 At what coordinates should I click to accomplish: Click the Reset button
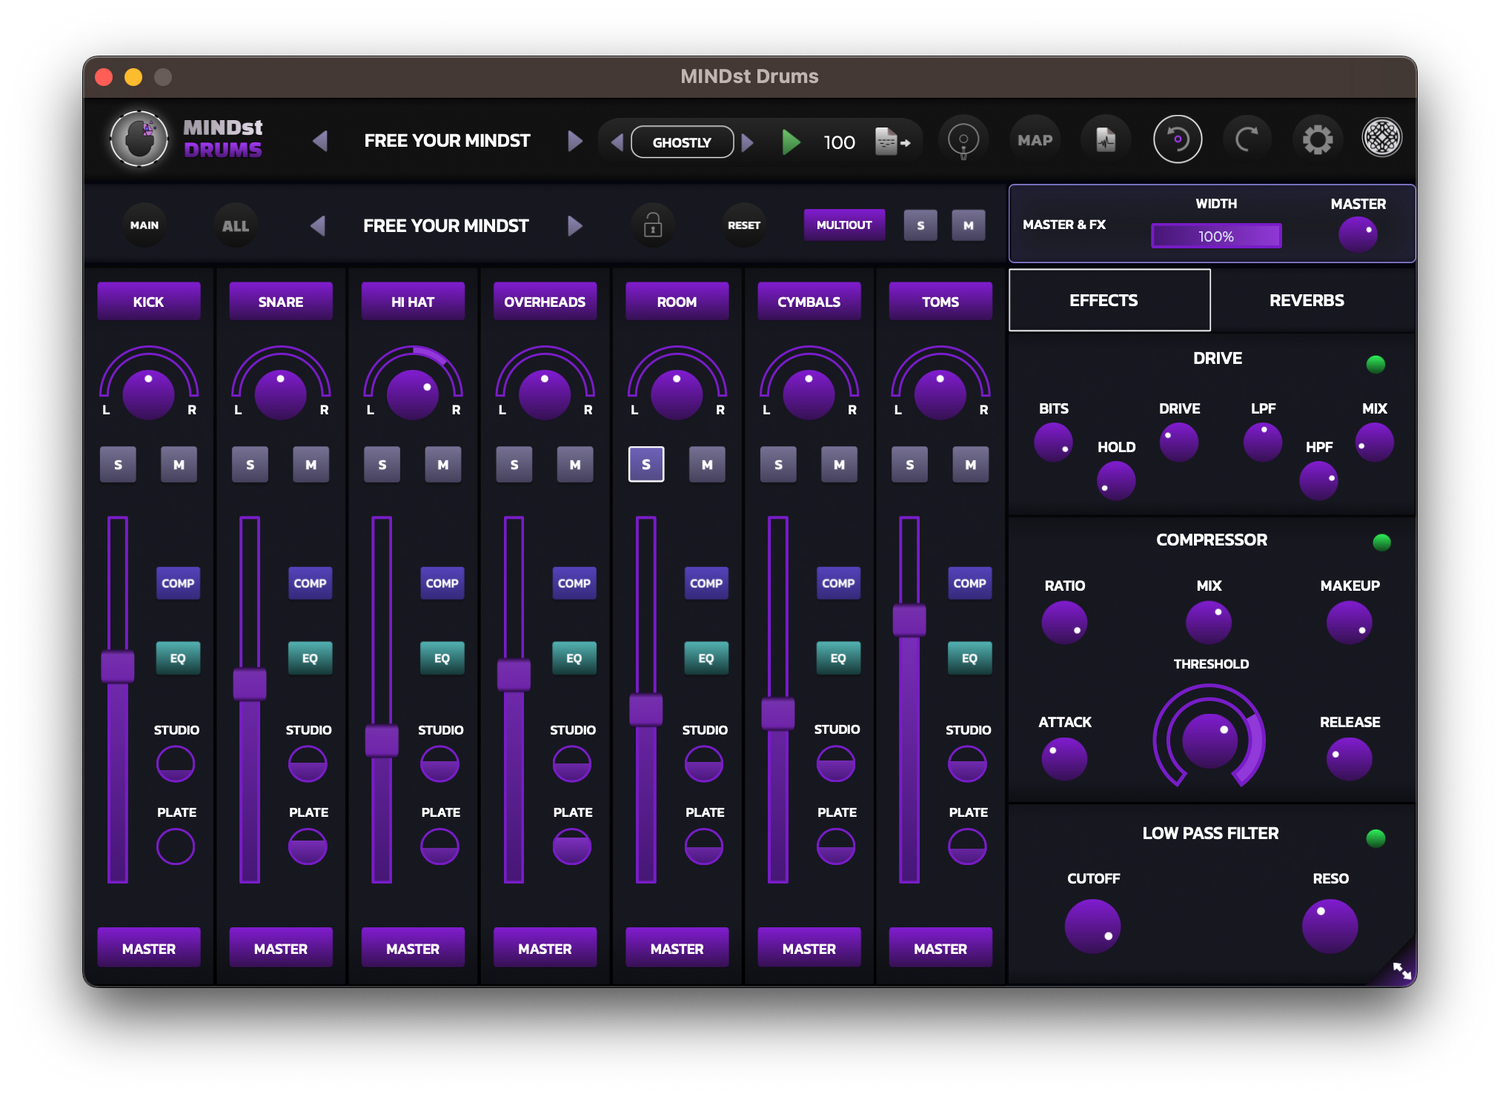(743, 225)
